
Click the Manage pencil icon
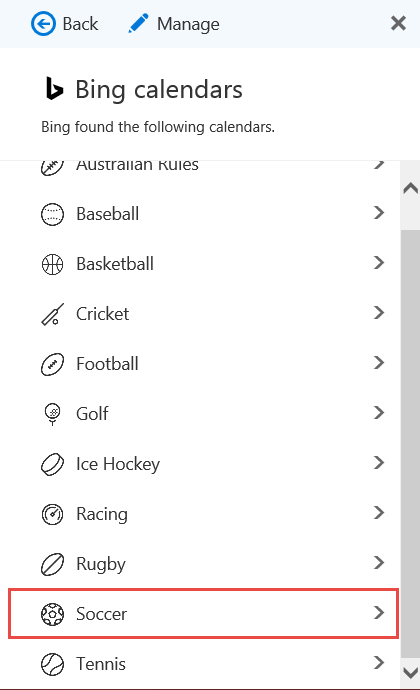click(x=138, y=23)
